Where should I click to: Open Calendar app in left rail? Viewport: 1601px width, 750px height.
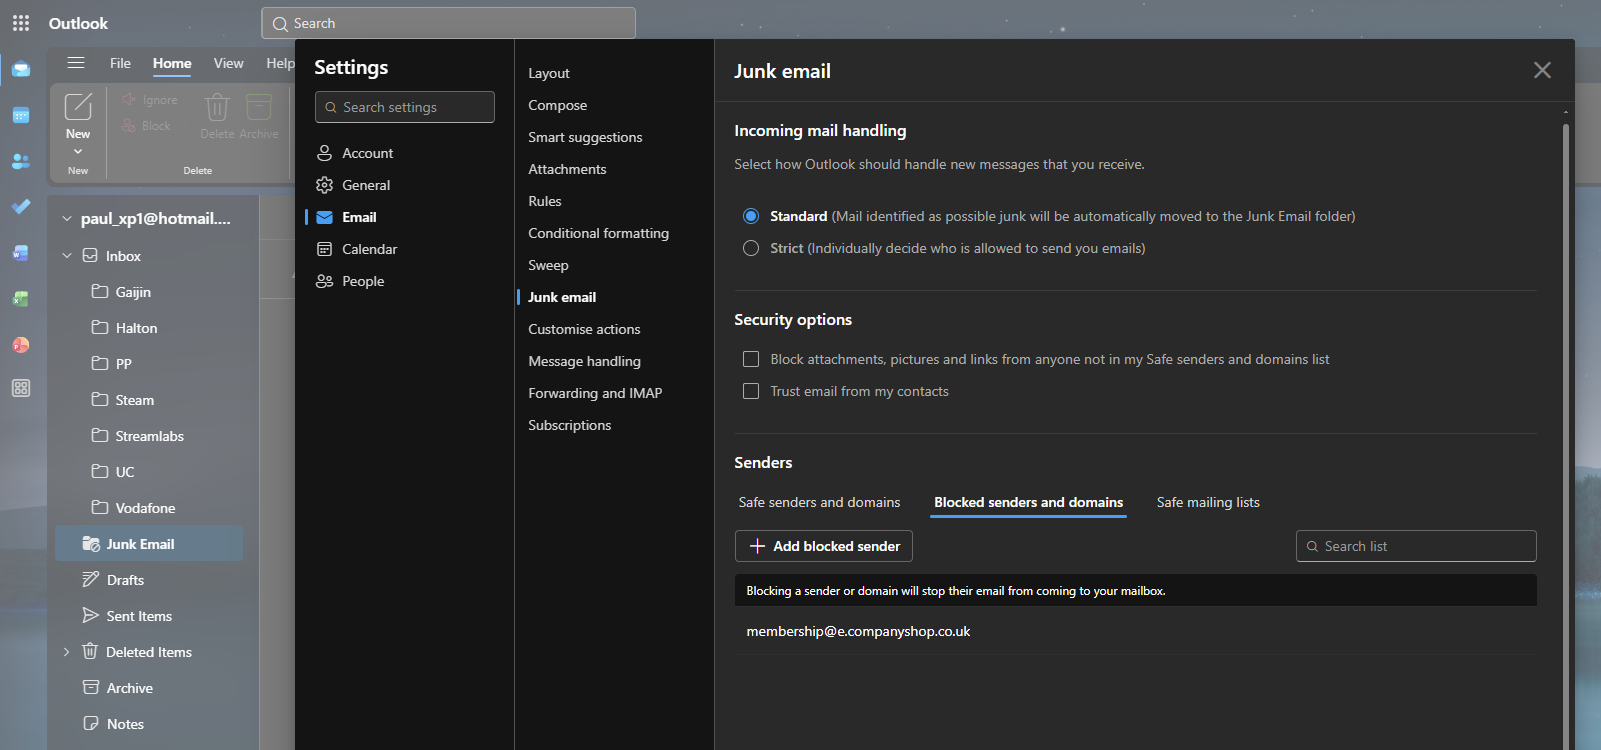(x=21, y=115)
